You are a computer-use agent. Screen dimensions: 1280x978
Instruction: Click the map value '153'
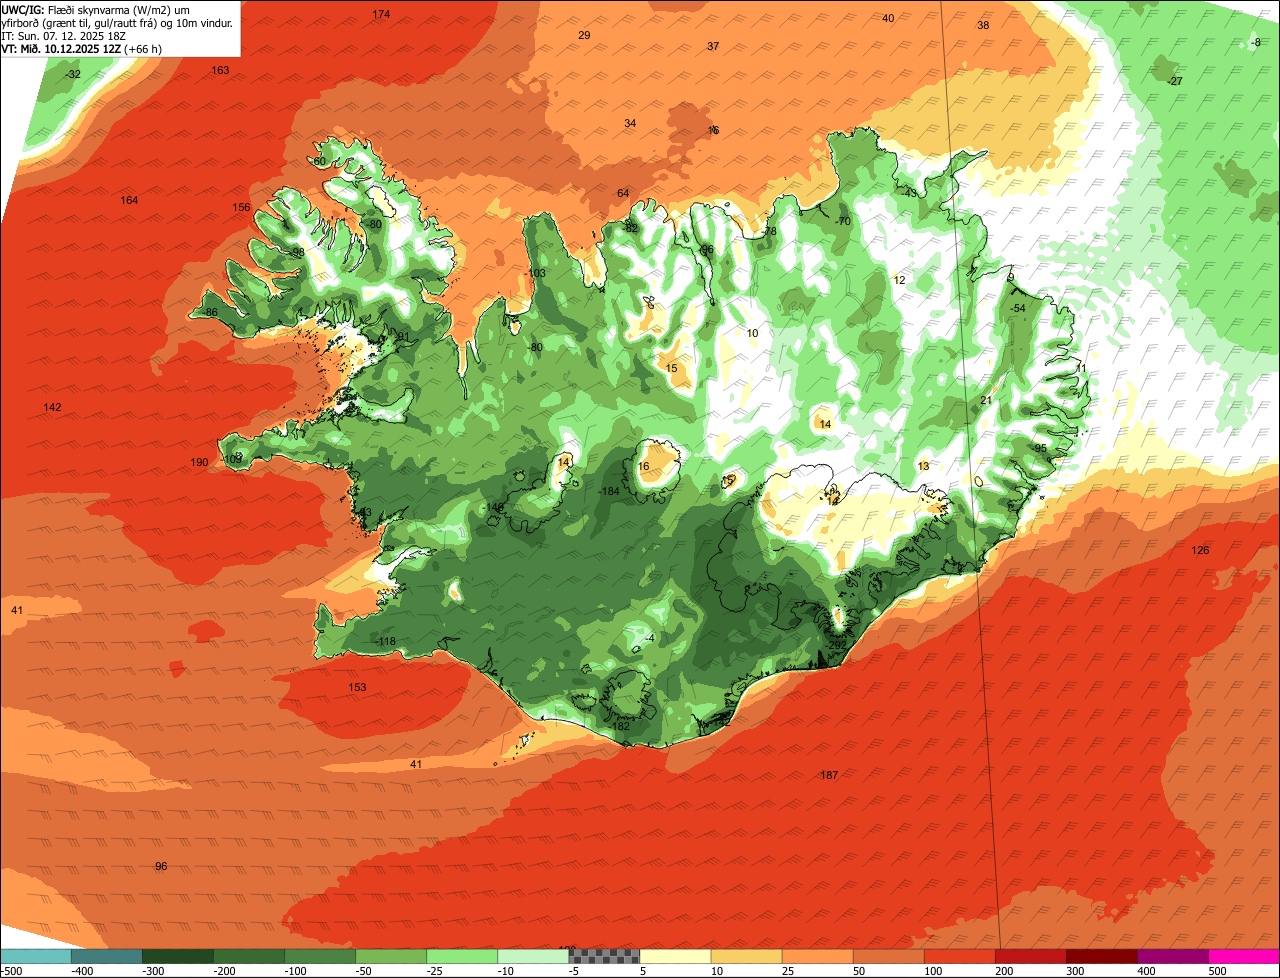tap(357, 687)
